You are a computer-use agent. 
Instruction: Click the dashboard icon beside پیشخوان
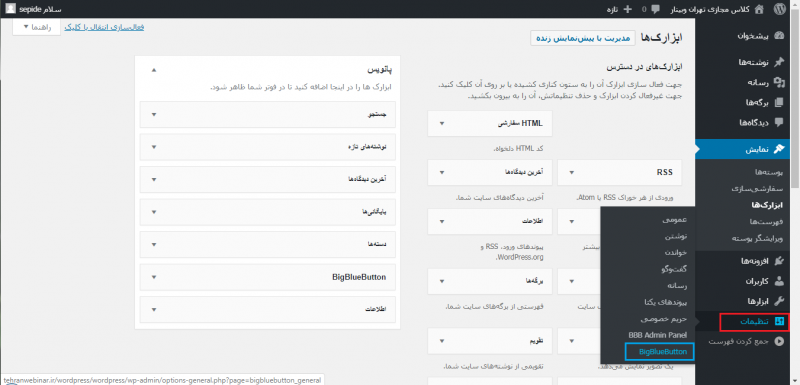779,36
